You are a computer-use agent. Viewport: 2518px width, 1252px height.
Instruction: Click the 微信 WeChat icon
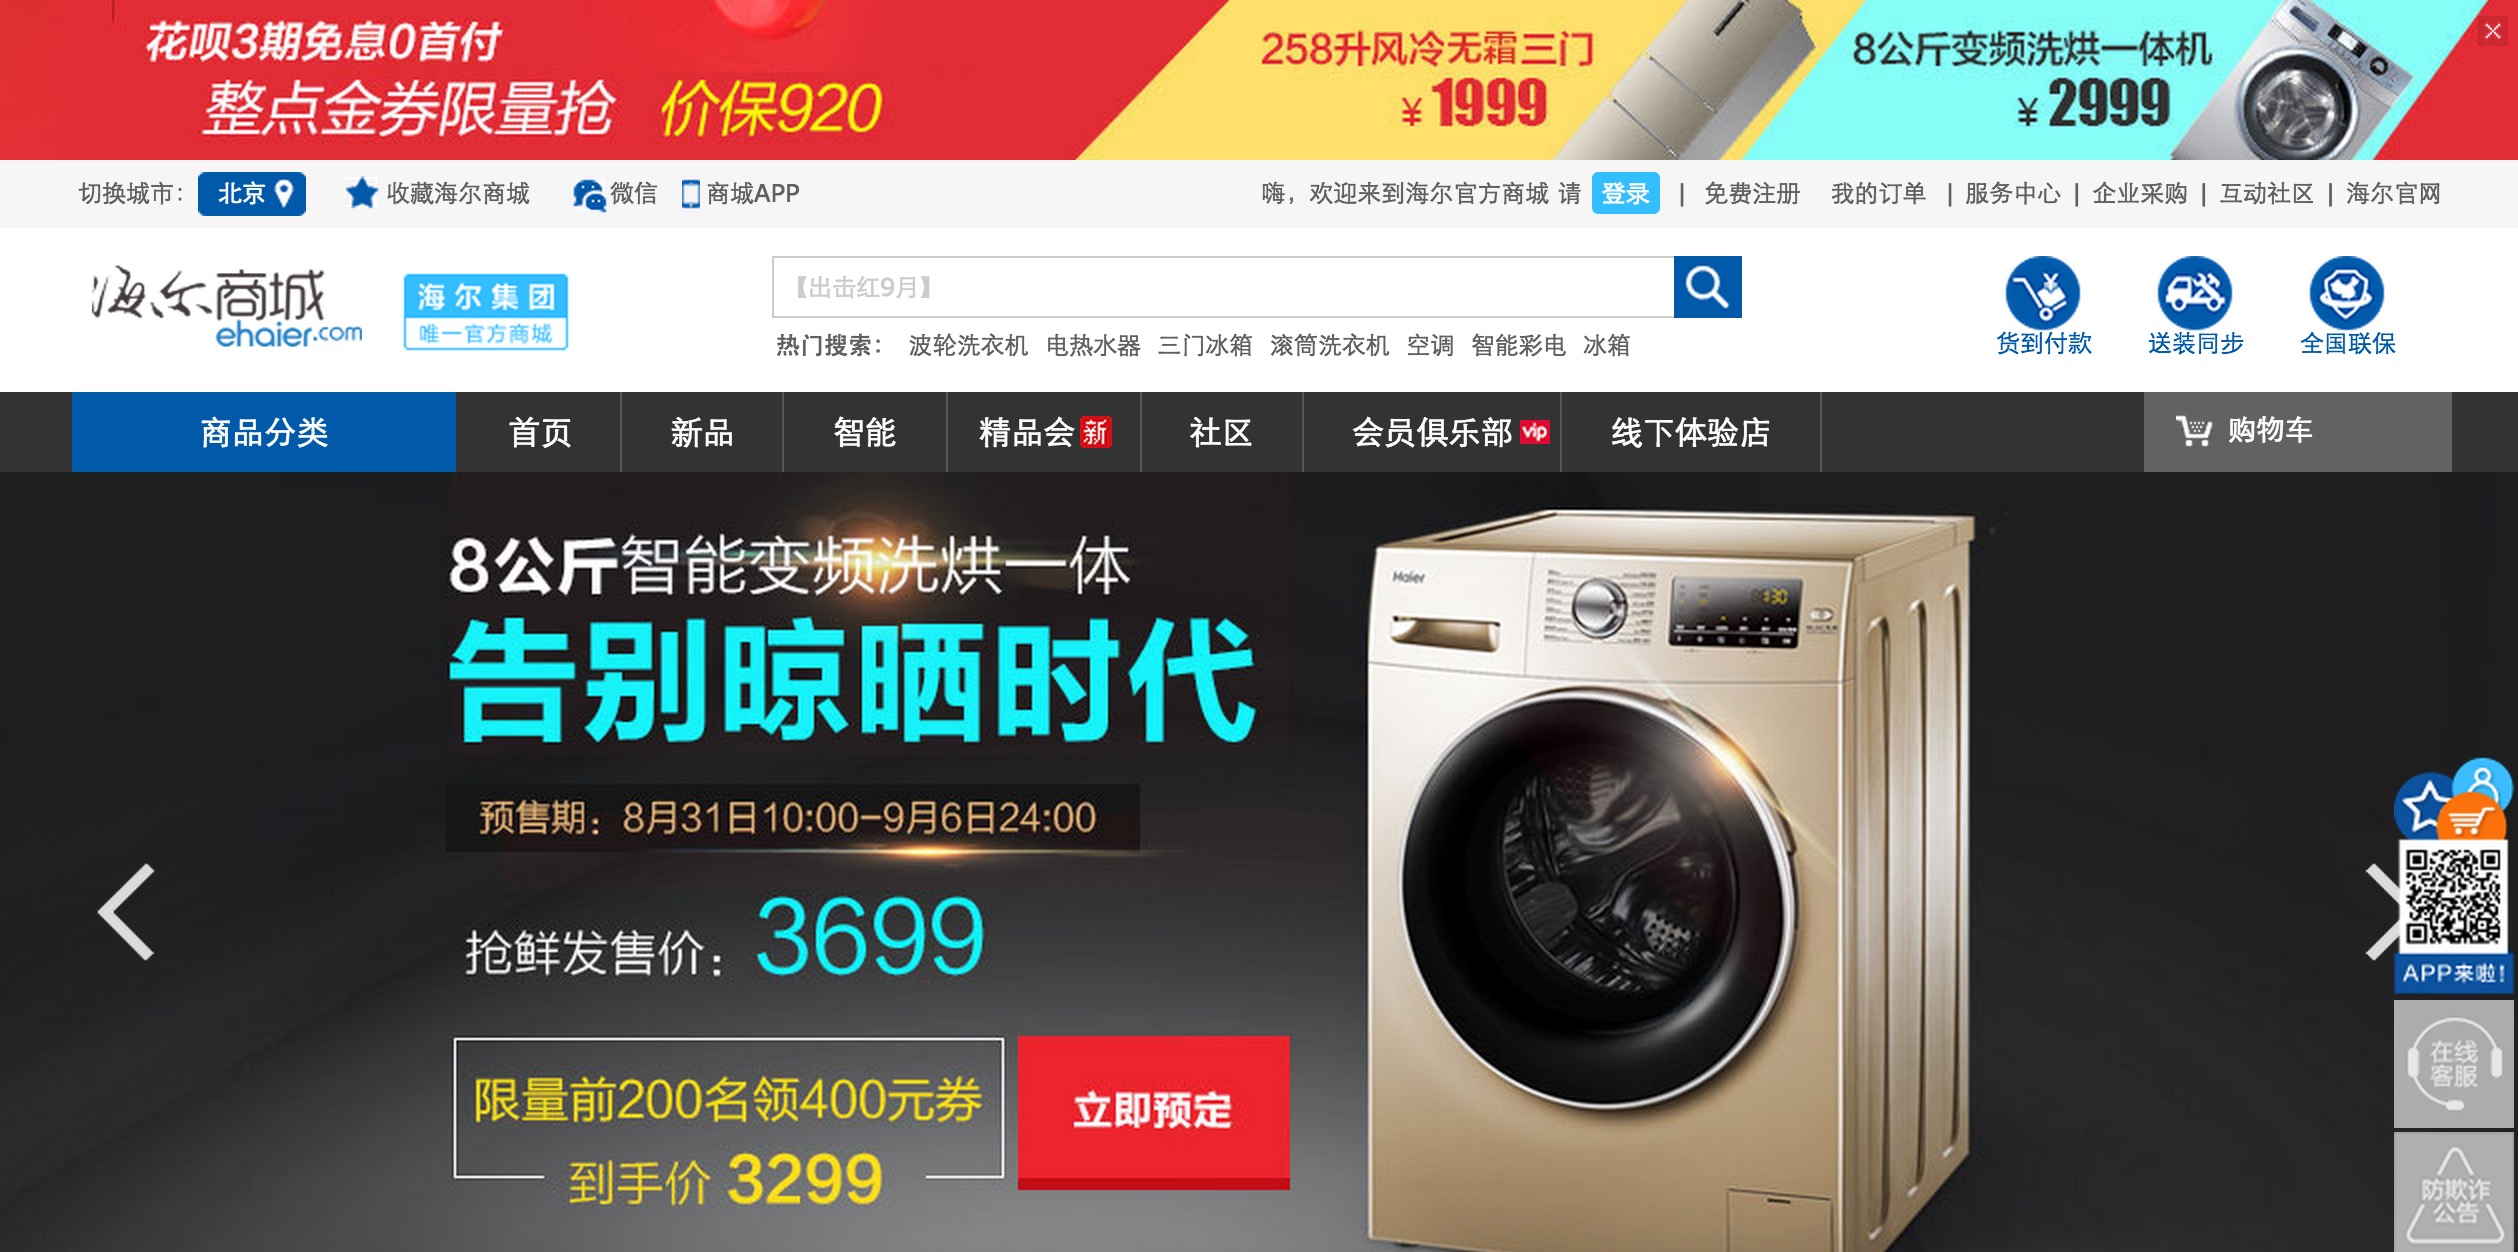[588, 194]
